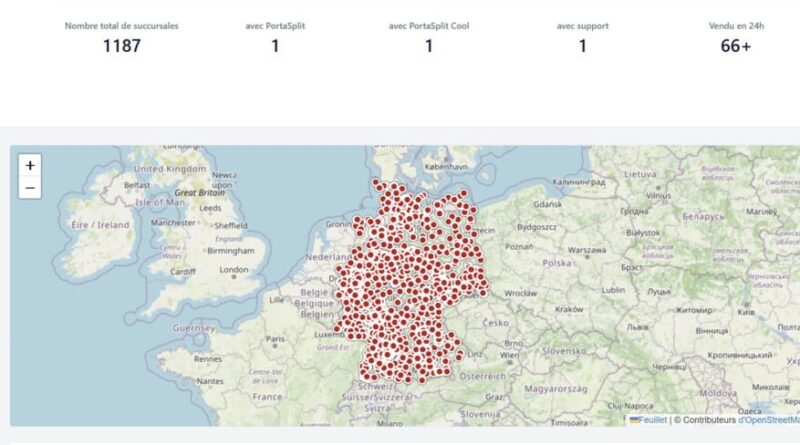Click the total succursales count 1187
The height and width of the screenshot is (445, 800).
(x=121, y=46)
